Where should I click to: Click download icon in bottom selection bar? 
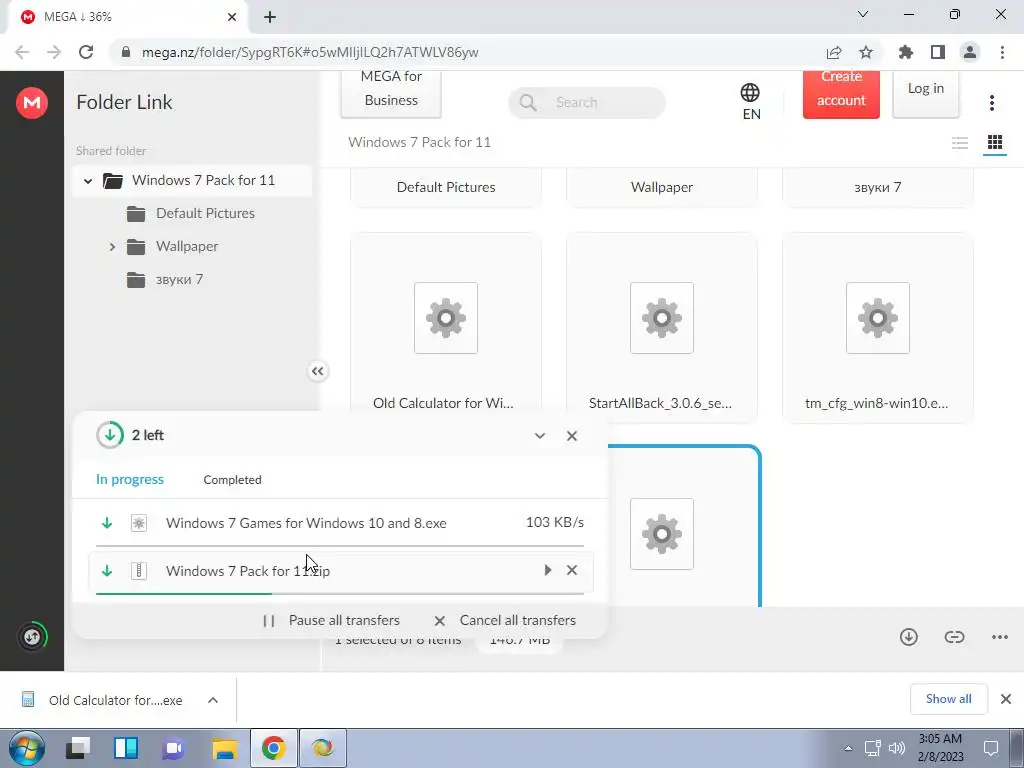pos(908,637)
